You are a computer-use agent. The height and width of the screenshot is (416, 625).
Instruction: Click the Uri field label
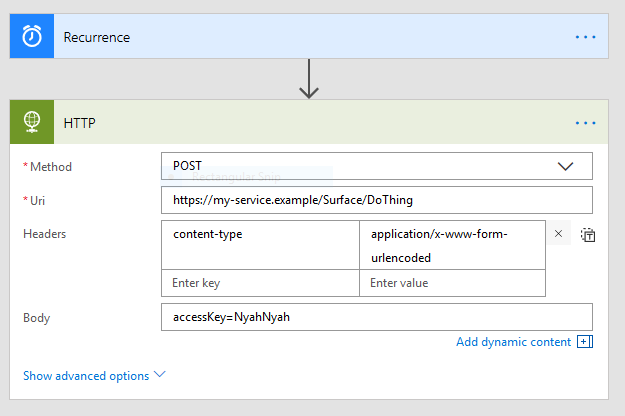tap(37, 200)
